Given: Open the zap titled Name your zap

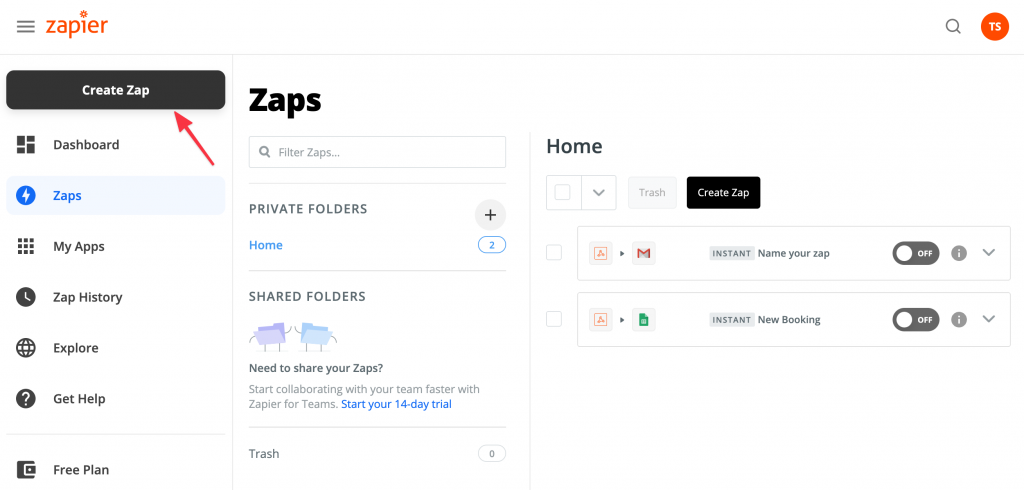Looking at the screenshot, I should click(793, 253).
